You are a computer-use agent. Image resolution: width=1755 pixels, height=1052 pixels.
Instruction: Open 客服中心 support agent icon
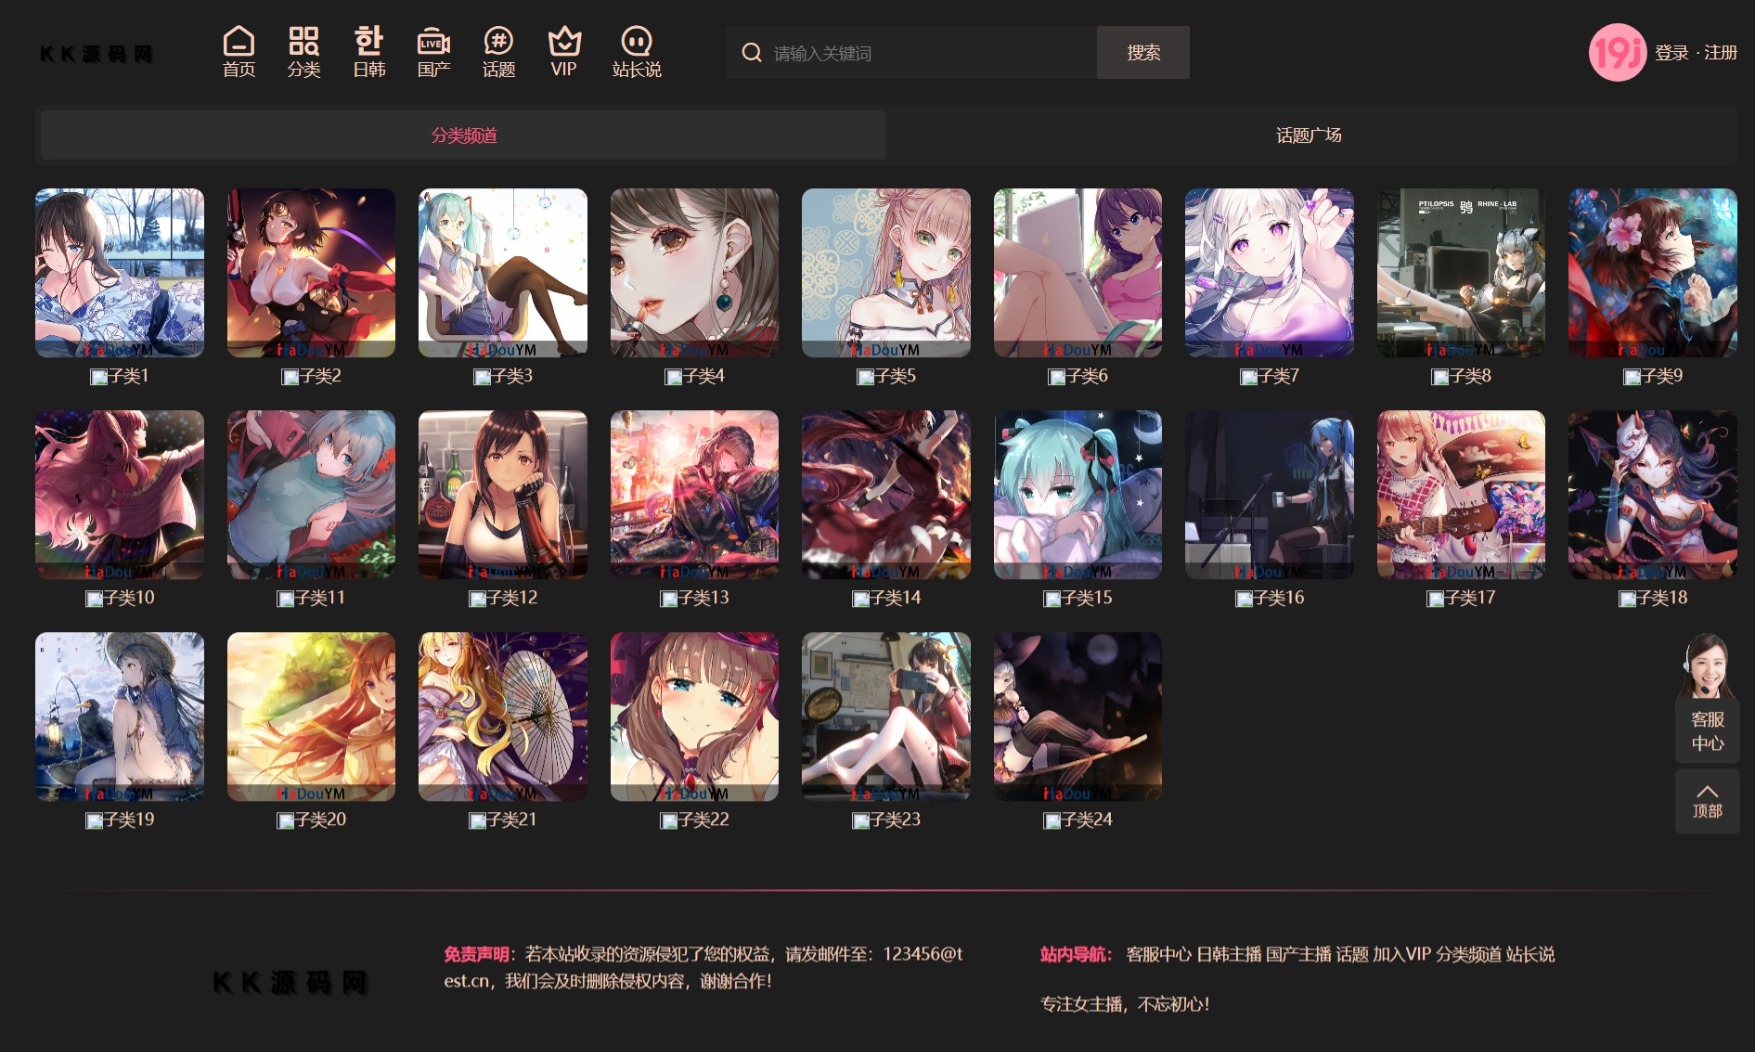pos(1707,666)
